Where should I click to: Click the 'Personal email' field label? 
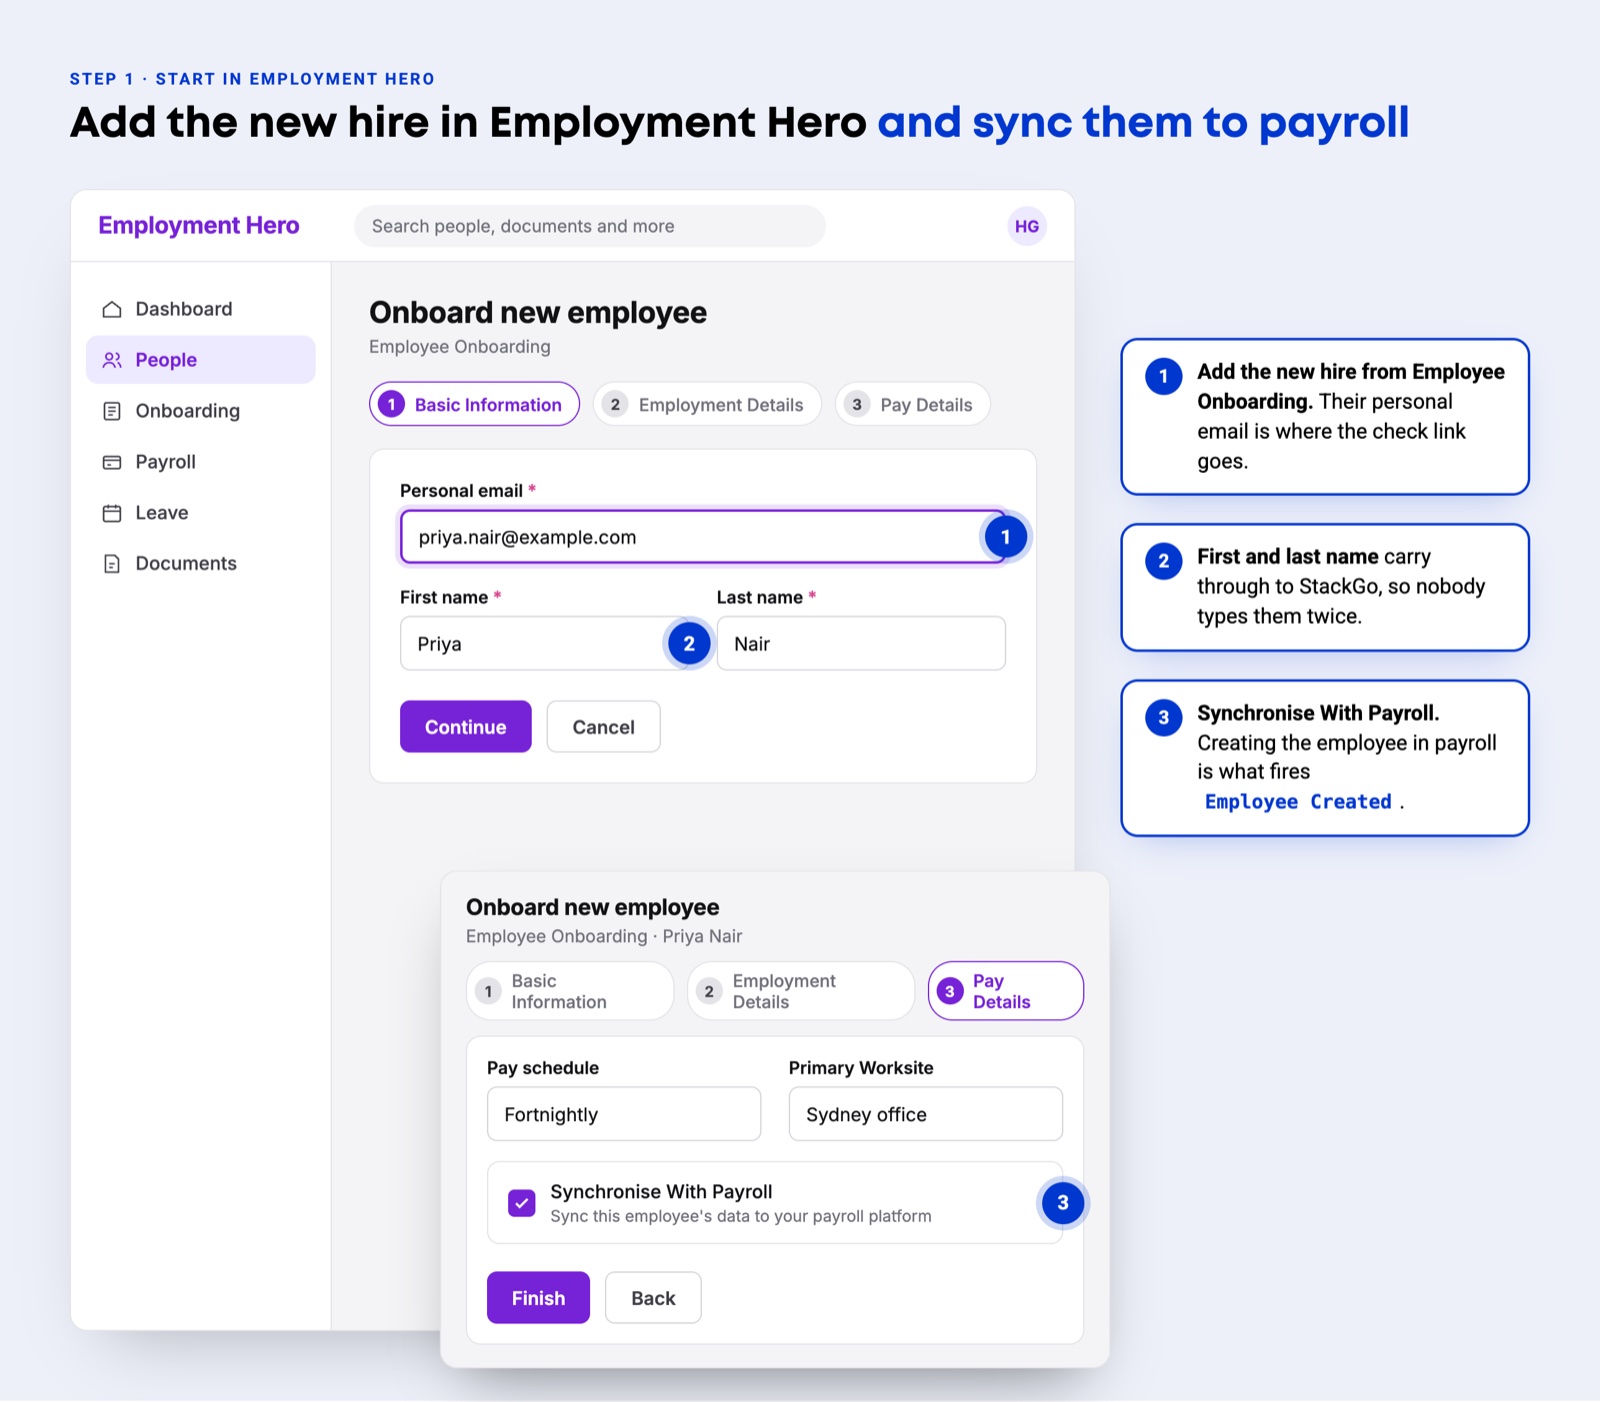click(461, 491)
